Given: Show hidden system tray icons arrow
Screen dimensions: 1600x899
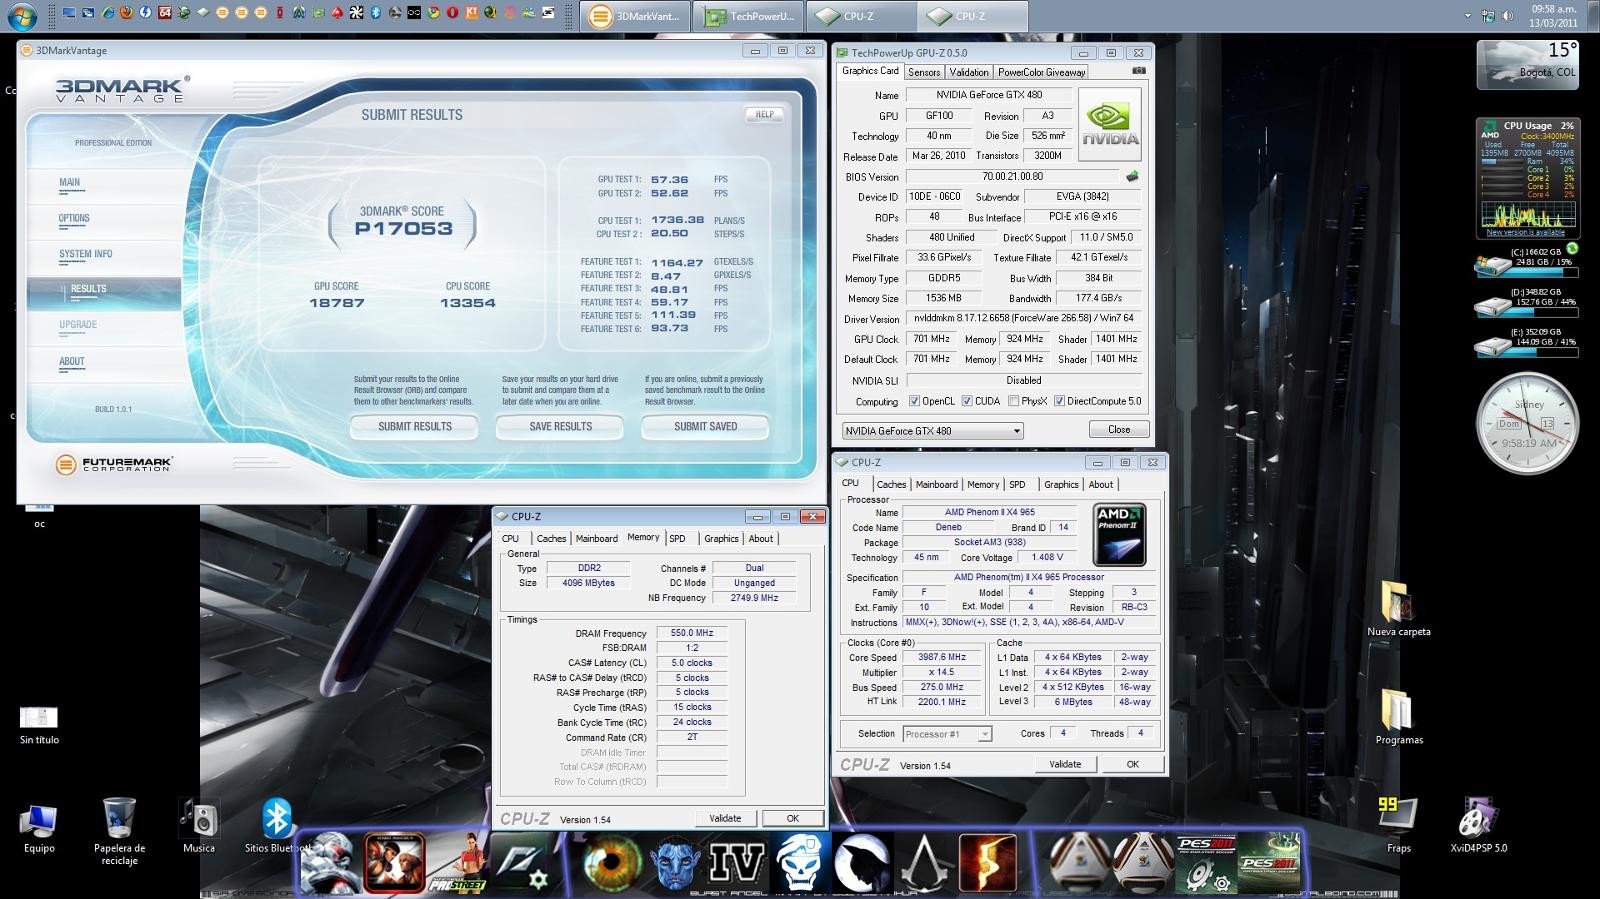Looking at the screenshot, I should click(1468, 16).
